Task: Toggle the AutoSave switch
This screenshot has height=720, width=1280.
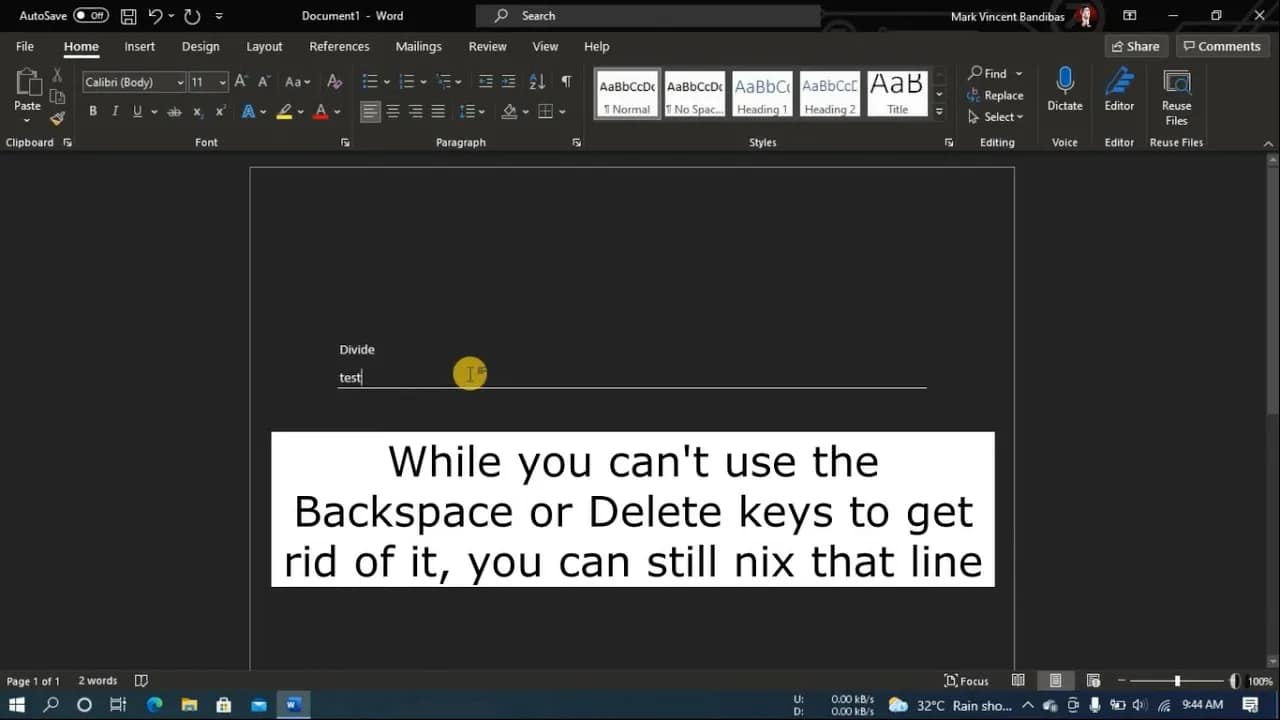Action: (x=91, y=16)
